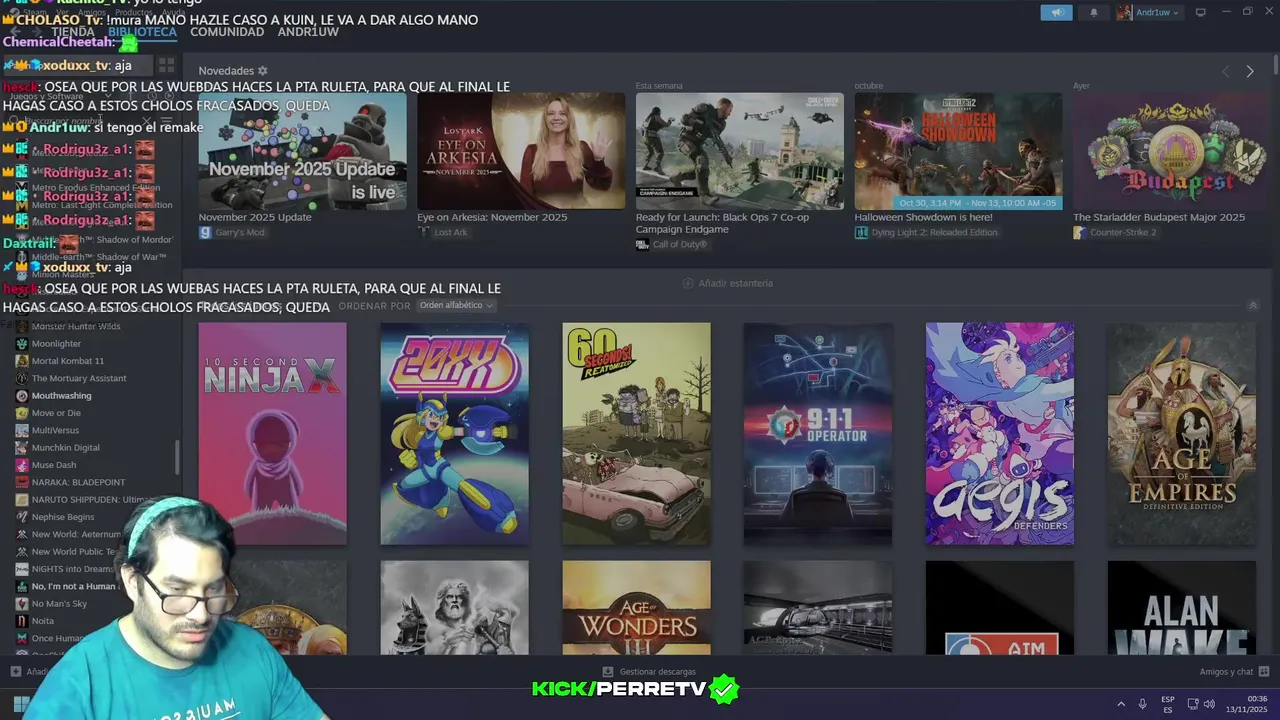This screenshot has width=1280, height=720.
Task: Click the Muse Dash game icon
Action: click(22, 465)
